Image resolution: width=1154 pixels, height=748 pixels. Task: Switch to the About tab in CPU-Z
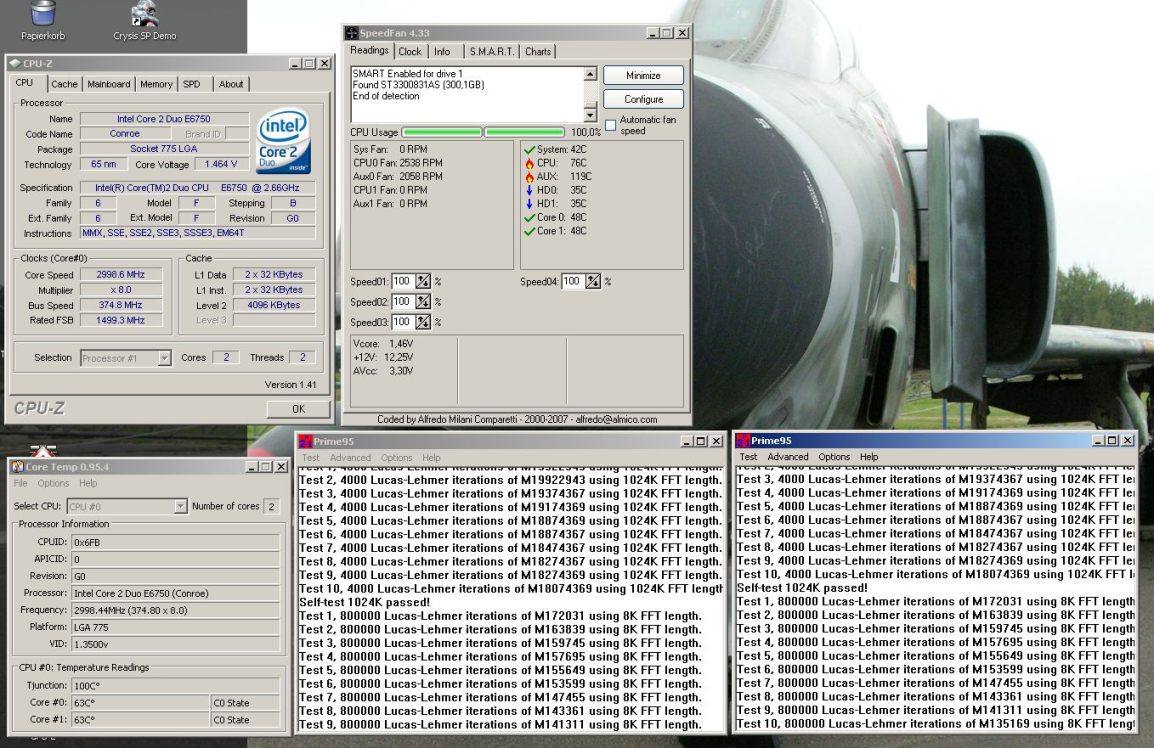tap(231, 84)
